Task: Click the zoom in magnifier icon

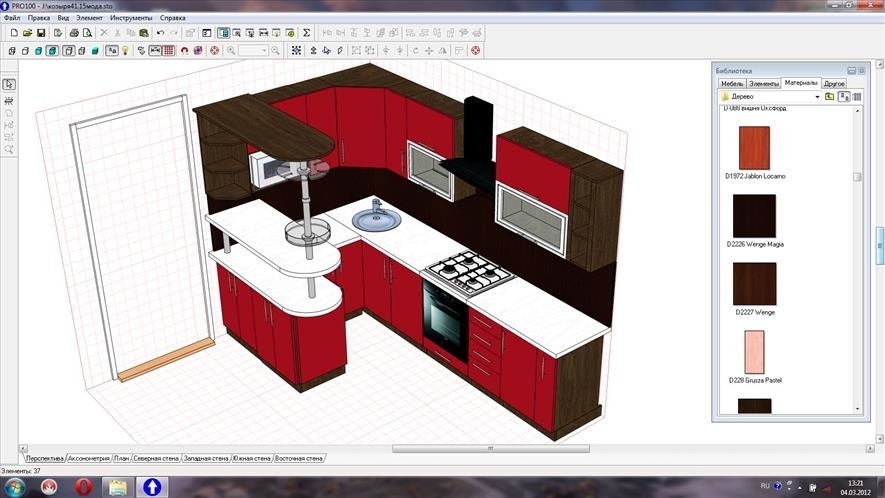Action: pyautogui.click(x=231, y=51)
